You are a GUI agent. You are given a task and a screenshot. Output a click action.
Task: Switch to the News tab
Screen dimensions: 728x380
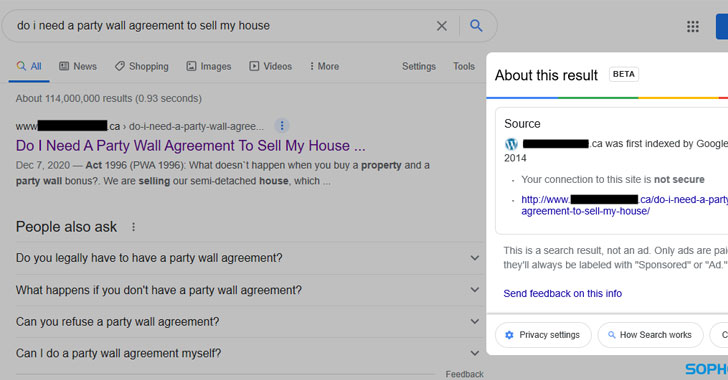(x=78, y=66)
